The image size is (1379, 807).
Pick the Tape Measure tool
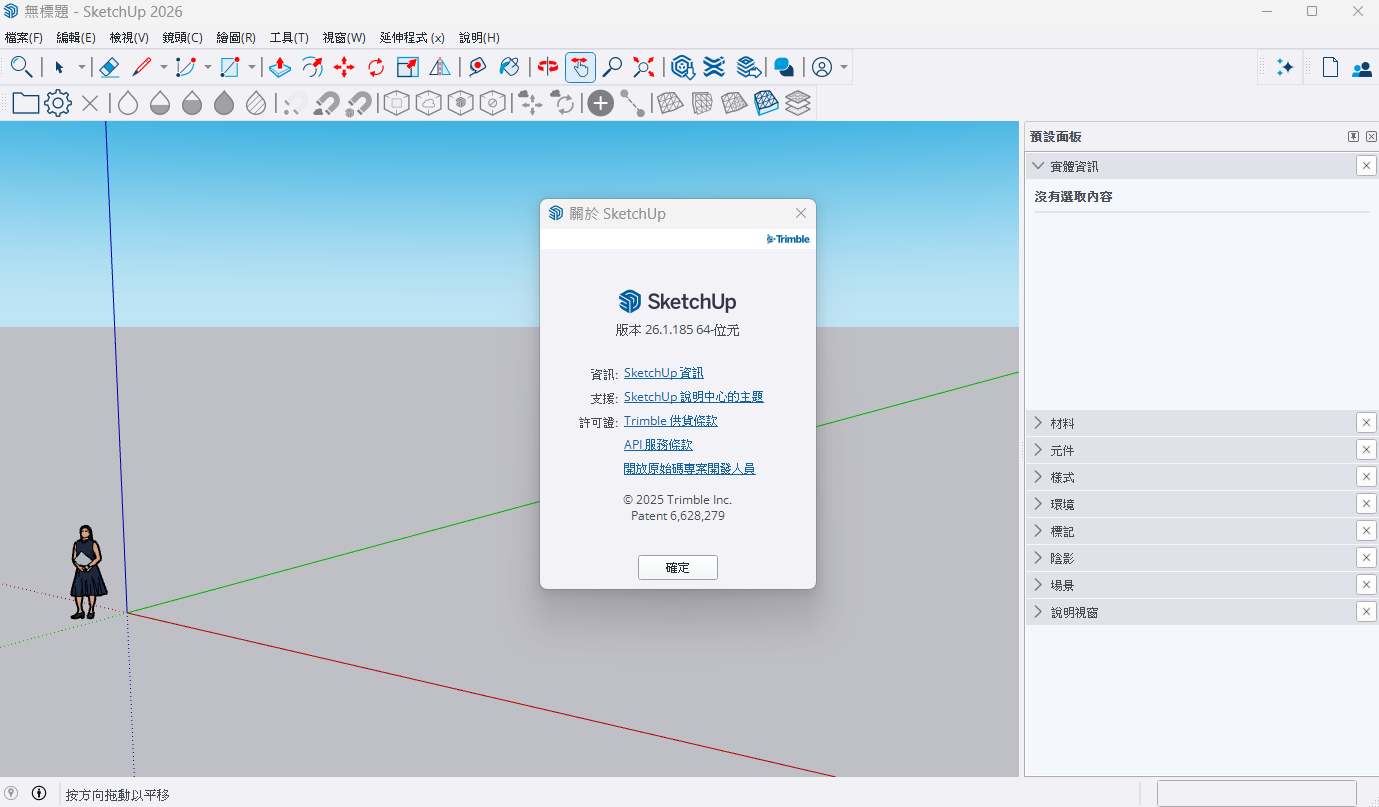(x=478, y=67)
